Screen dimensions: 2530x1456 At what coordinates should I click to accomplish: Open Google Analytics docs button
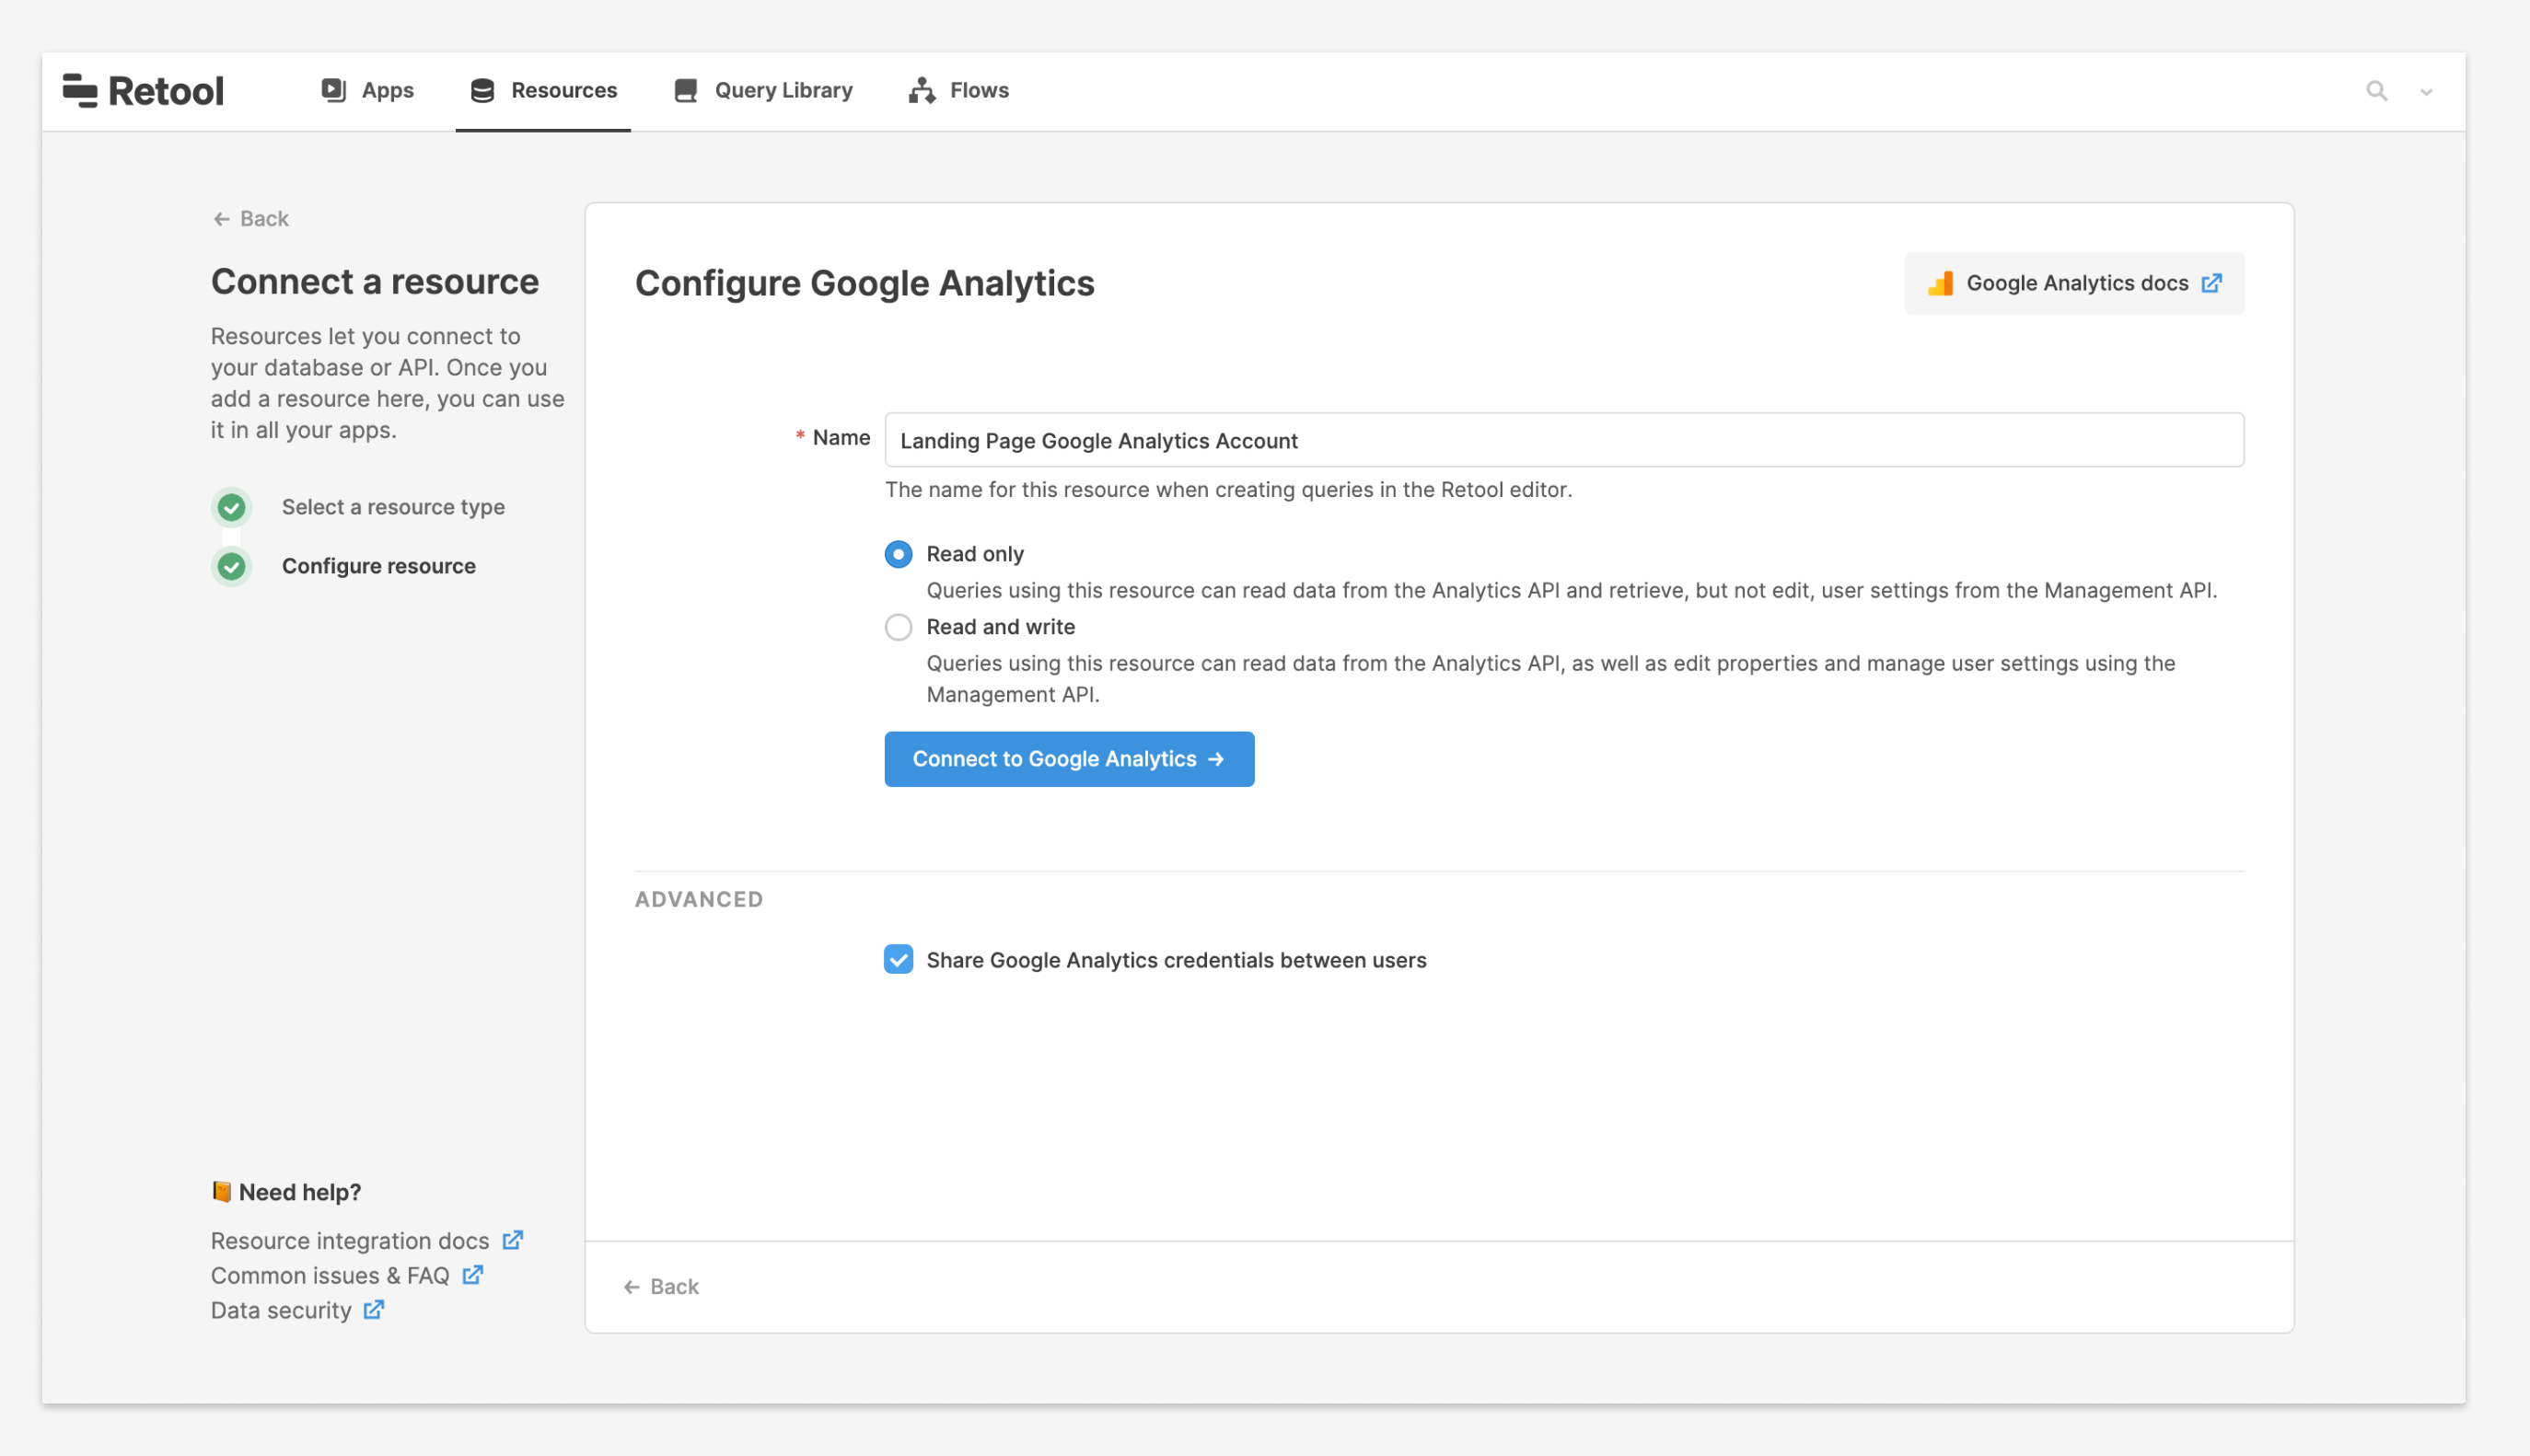[2073, 284]
